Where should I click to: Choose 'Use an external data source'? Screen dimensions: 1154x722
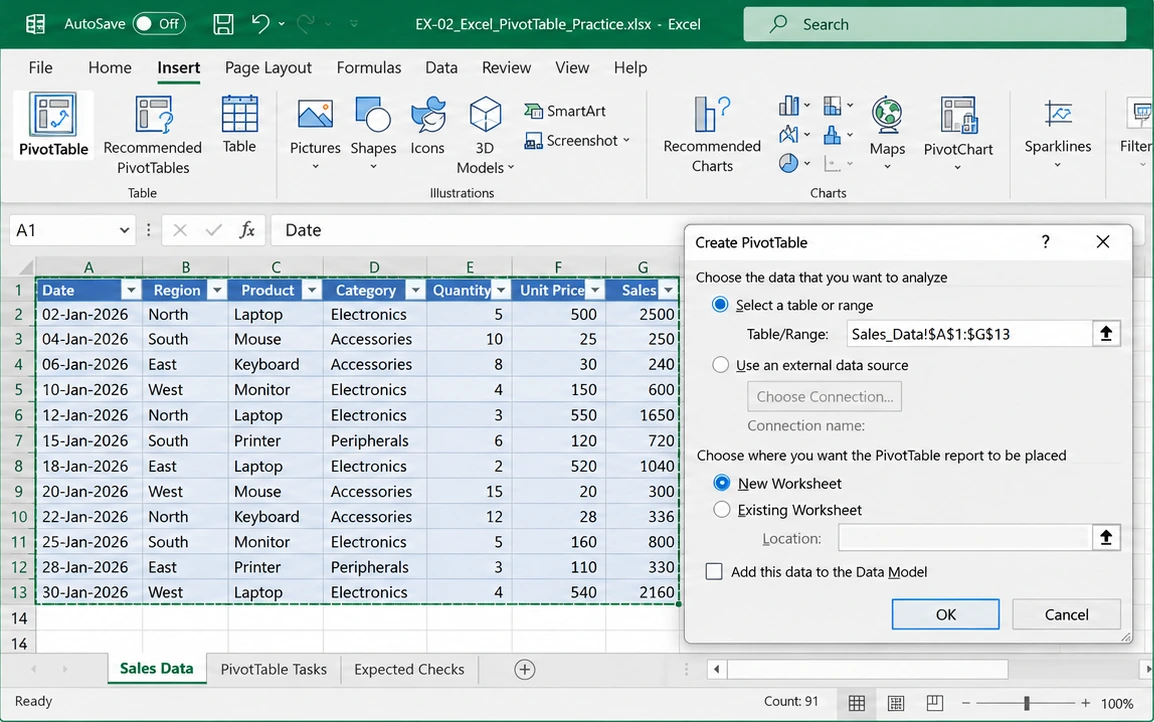(x=721, y=365)
